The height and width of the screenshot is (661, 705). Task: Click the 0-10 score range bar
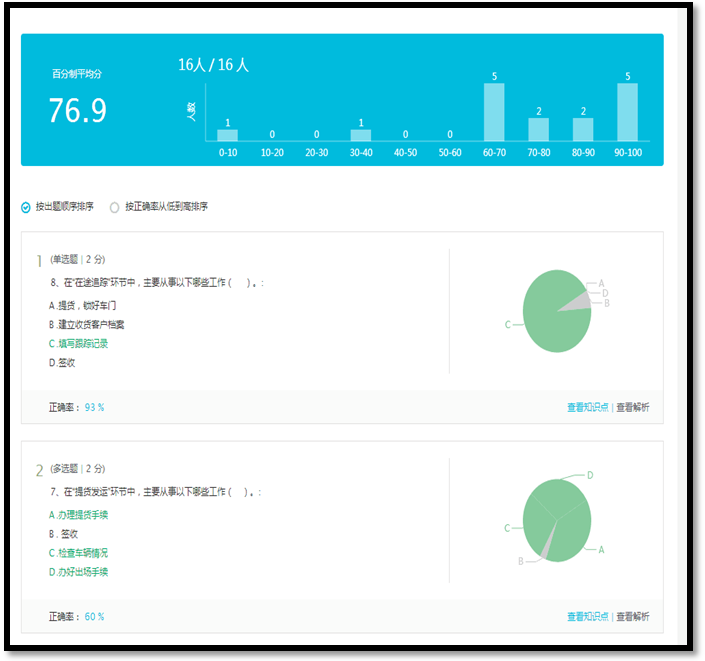(x=228, y=135)
